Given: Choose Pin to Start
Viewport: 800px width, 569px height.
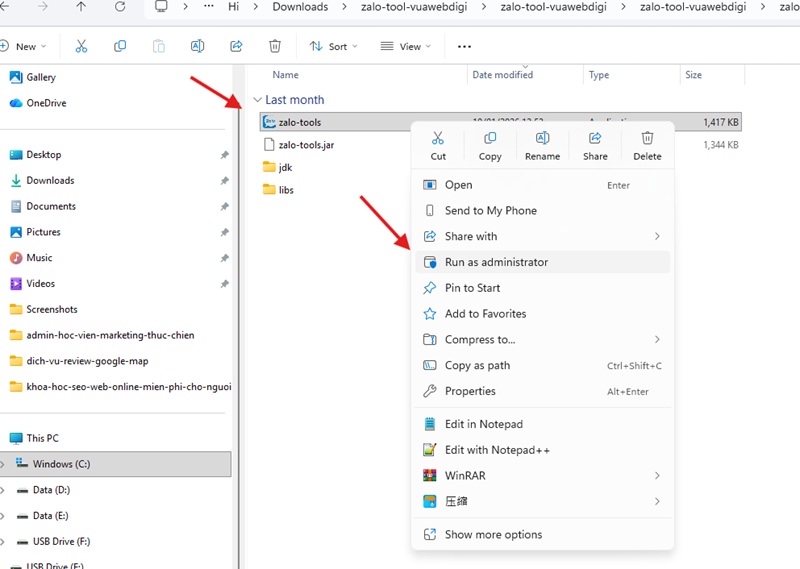Looking at the screenshot, I should pyautogui.click(x=542, y=288).
